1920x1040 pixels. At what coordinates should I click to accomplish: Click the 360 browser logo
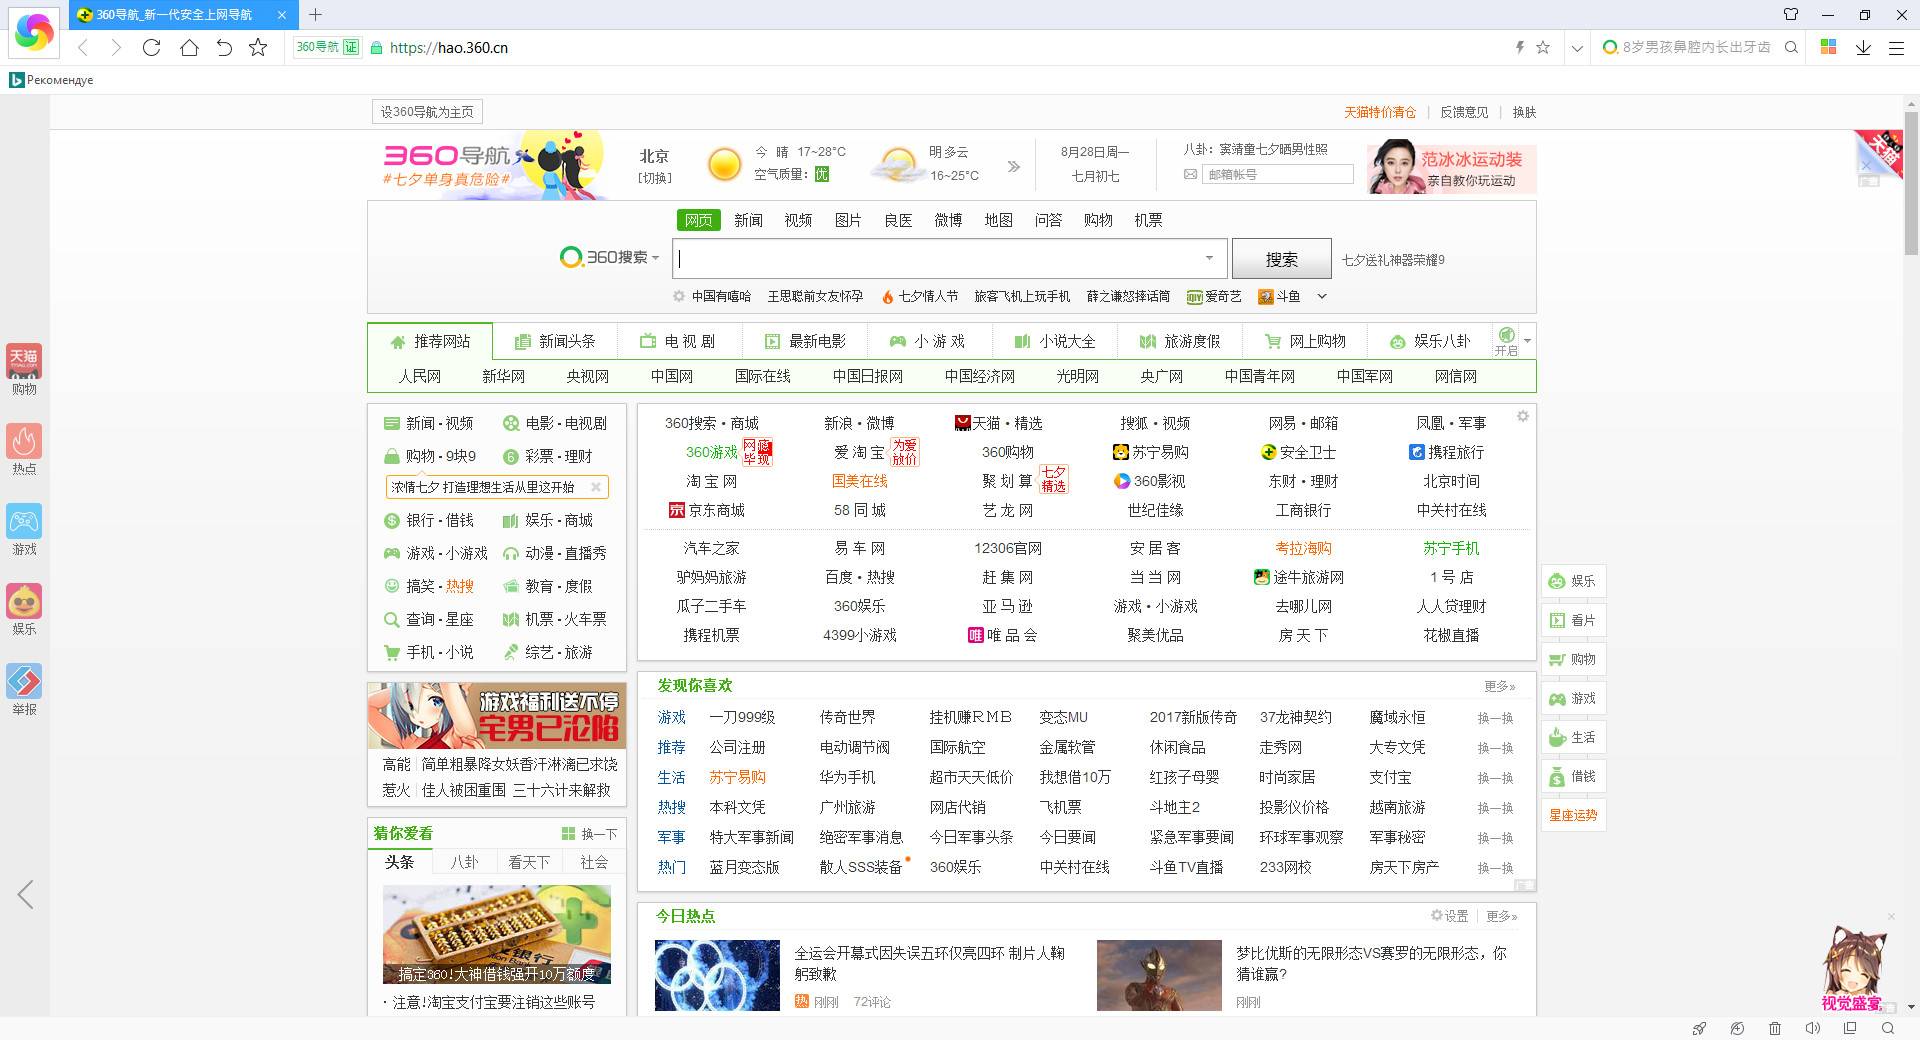(34, 32)
